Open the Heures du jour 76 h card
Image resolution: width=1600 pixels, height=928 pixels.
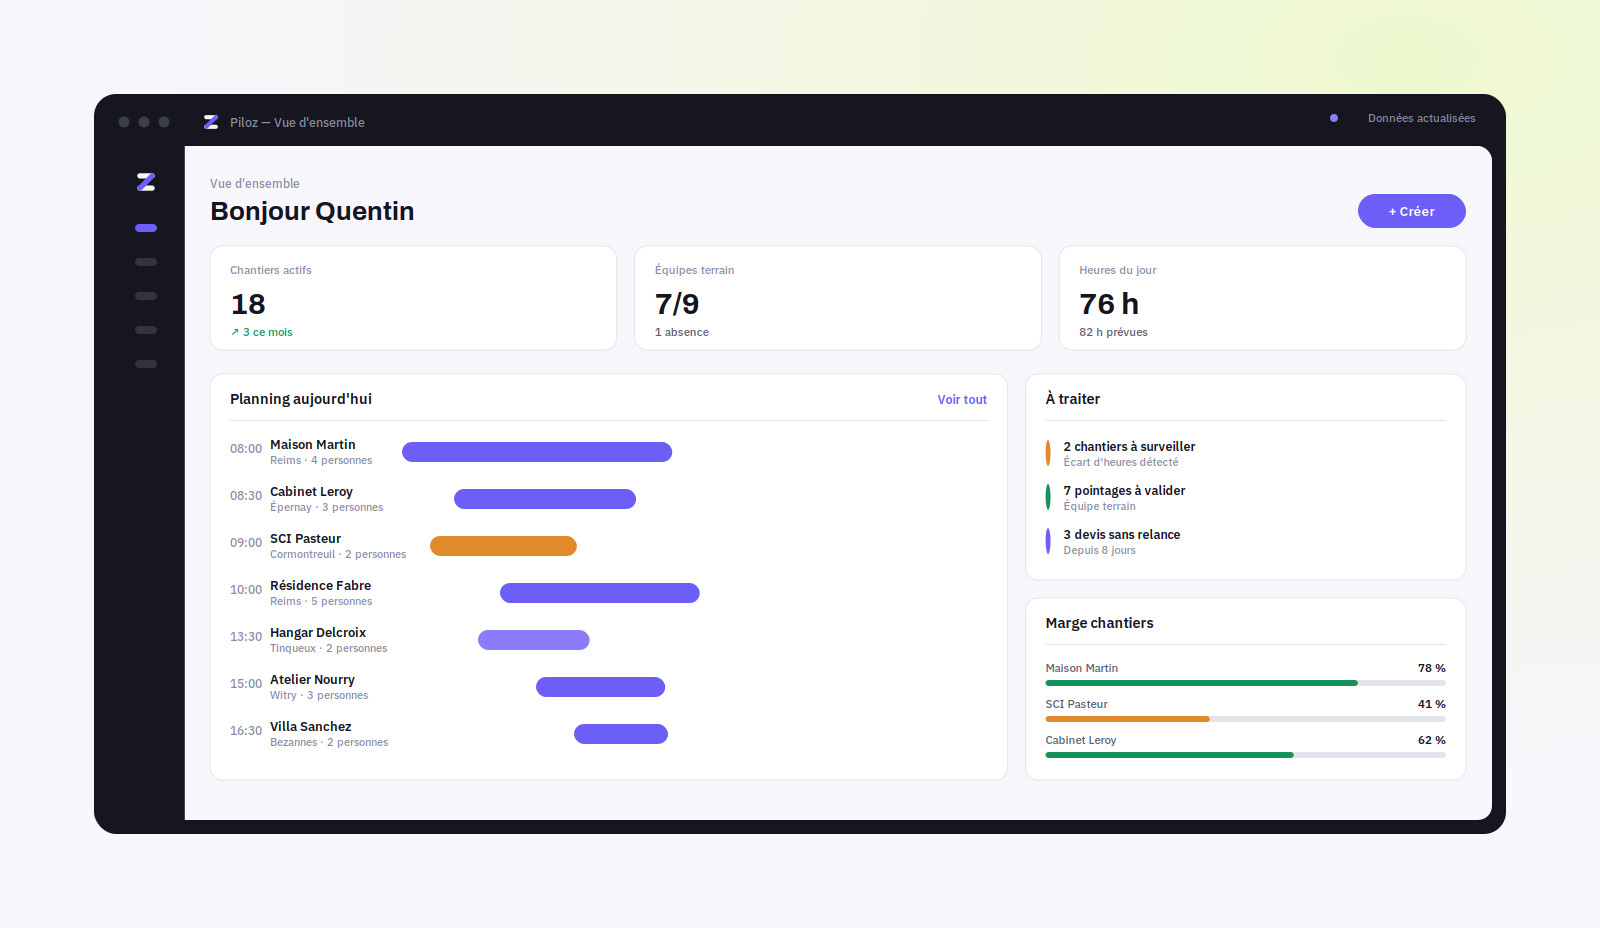[x=1262, y=298]
